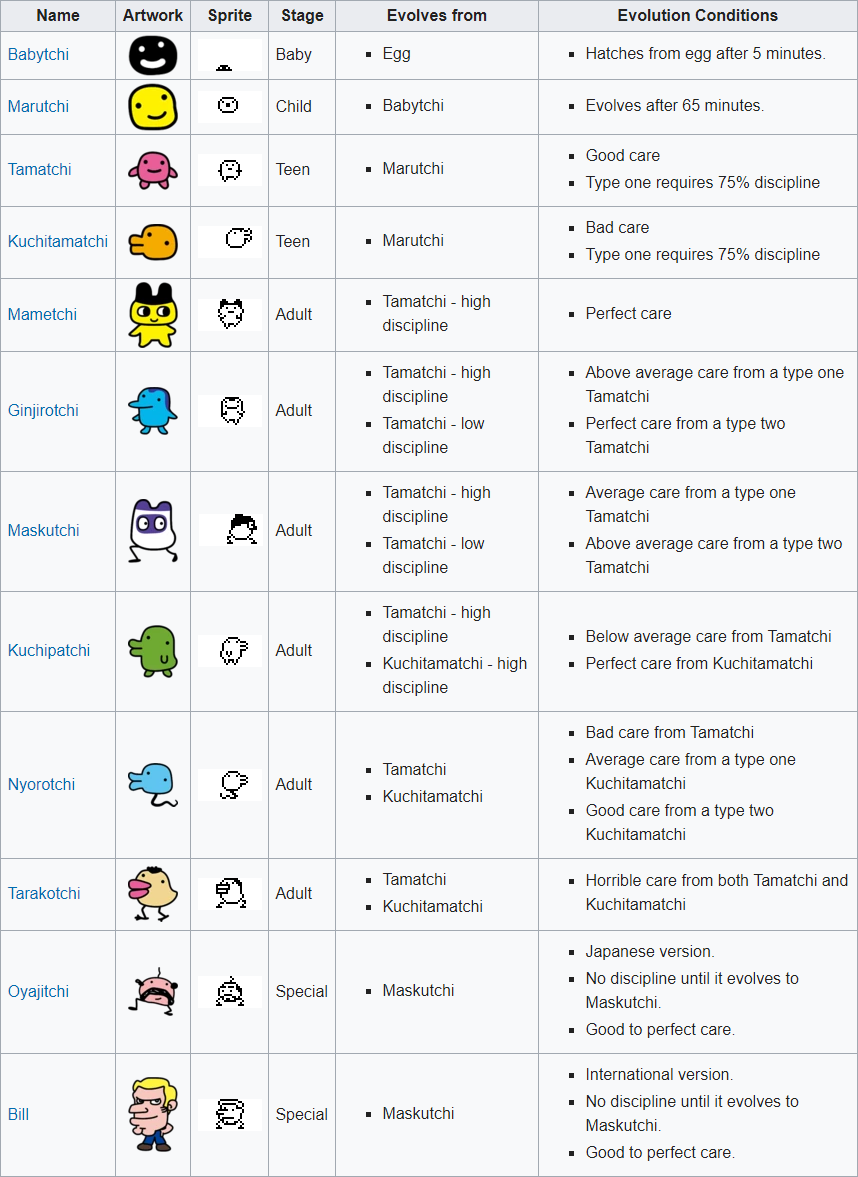This screenshot has height=1177, width=858.
Task: Follow the Mametchi link
Action: (42, 314)
